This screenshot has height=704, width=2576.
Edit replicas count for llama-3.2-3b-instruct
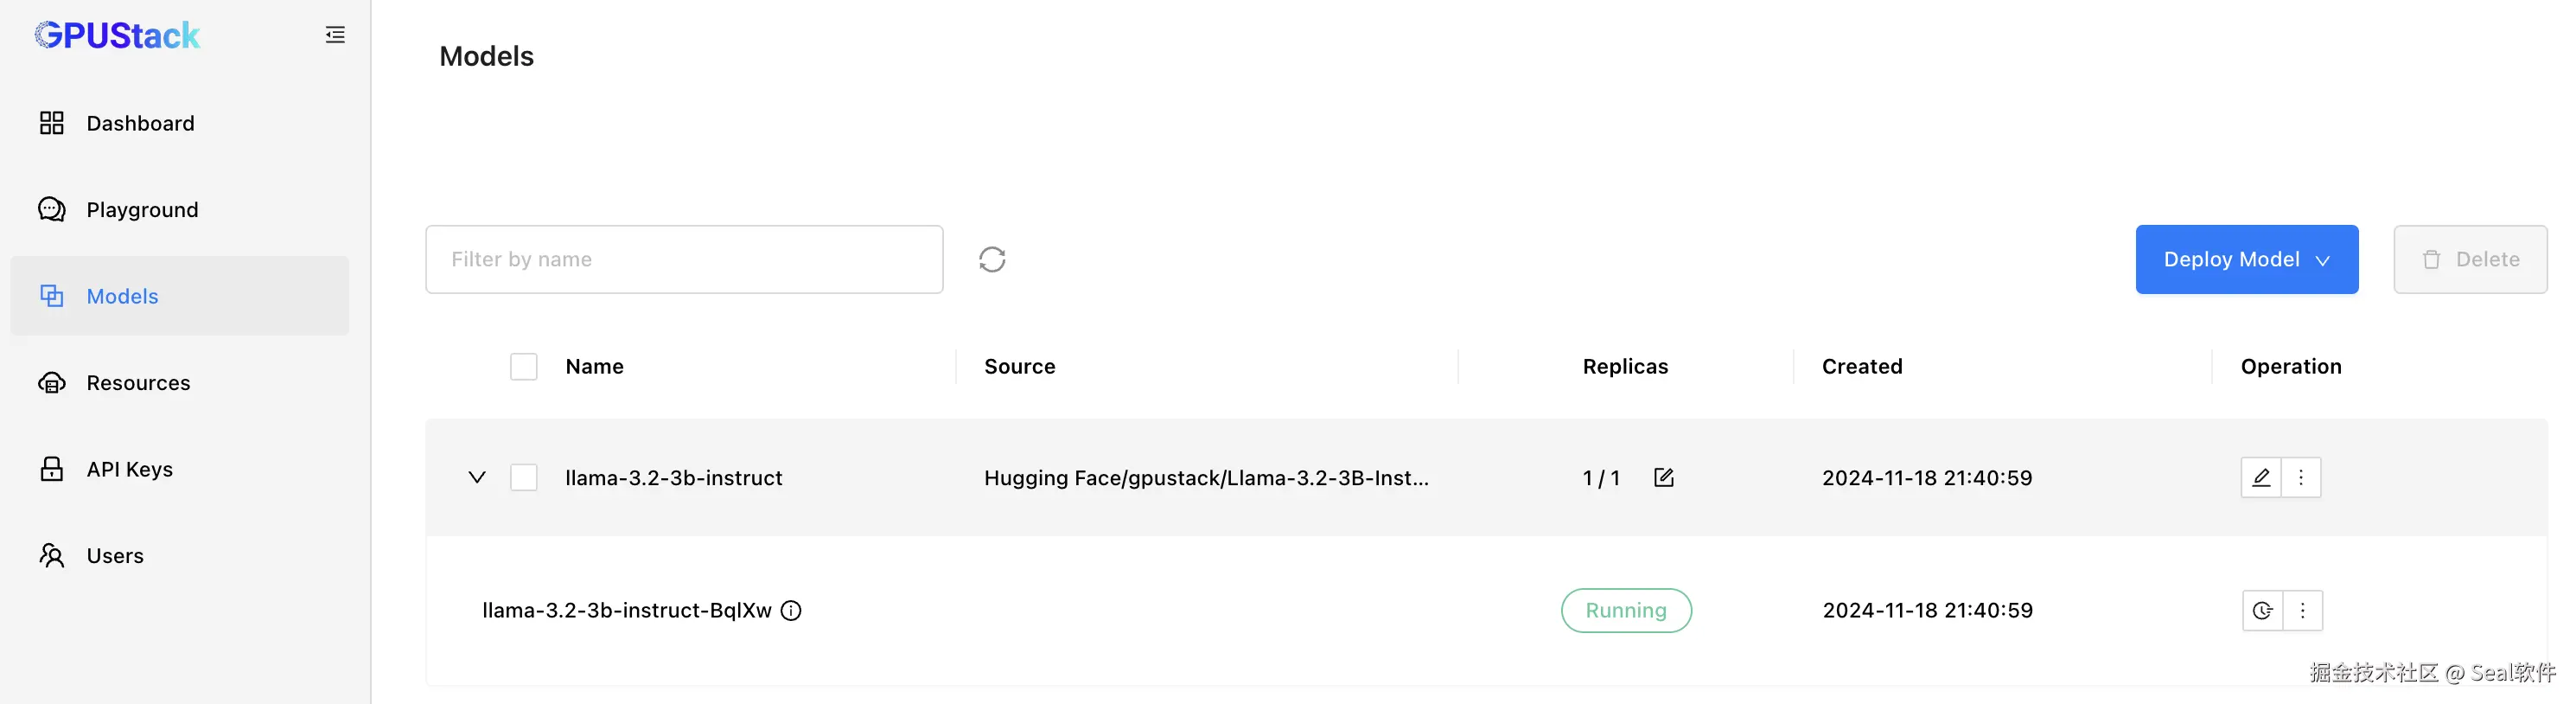1663,478
